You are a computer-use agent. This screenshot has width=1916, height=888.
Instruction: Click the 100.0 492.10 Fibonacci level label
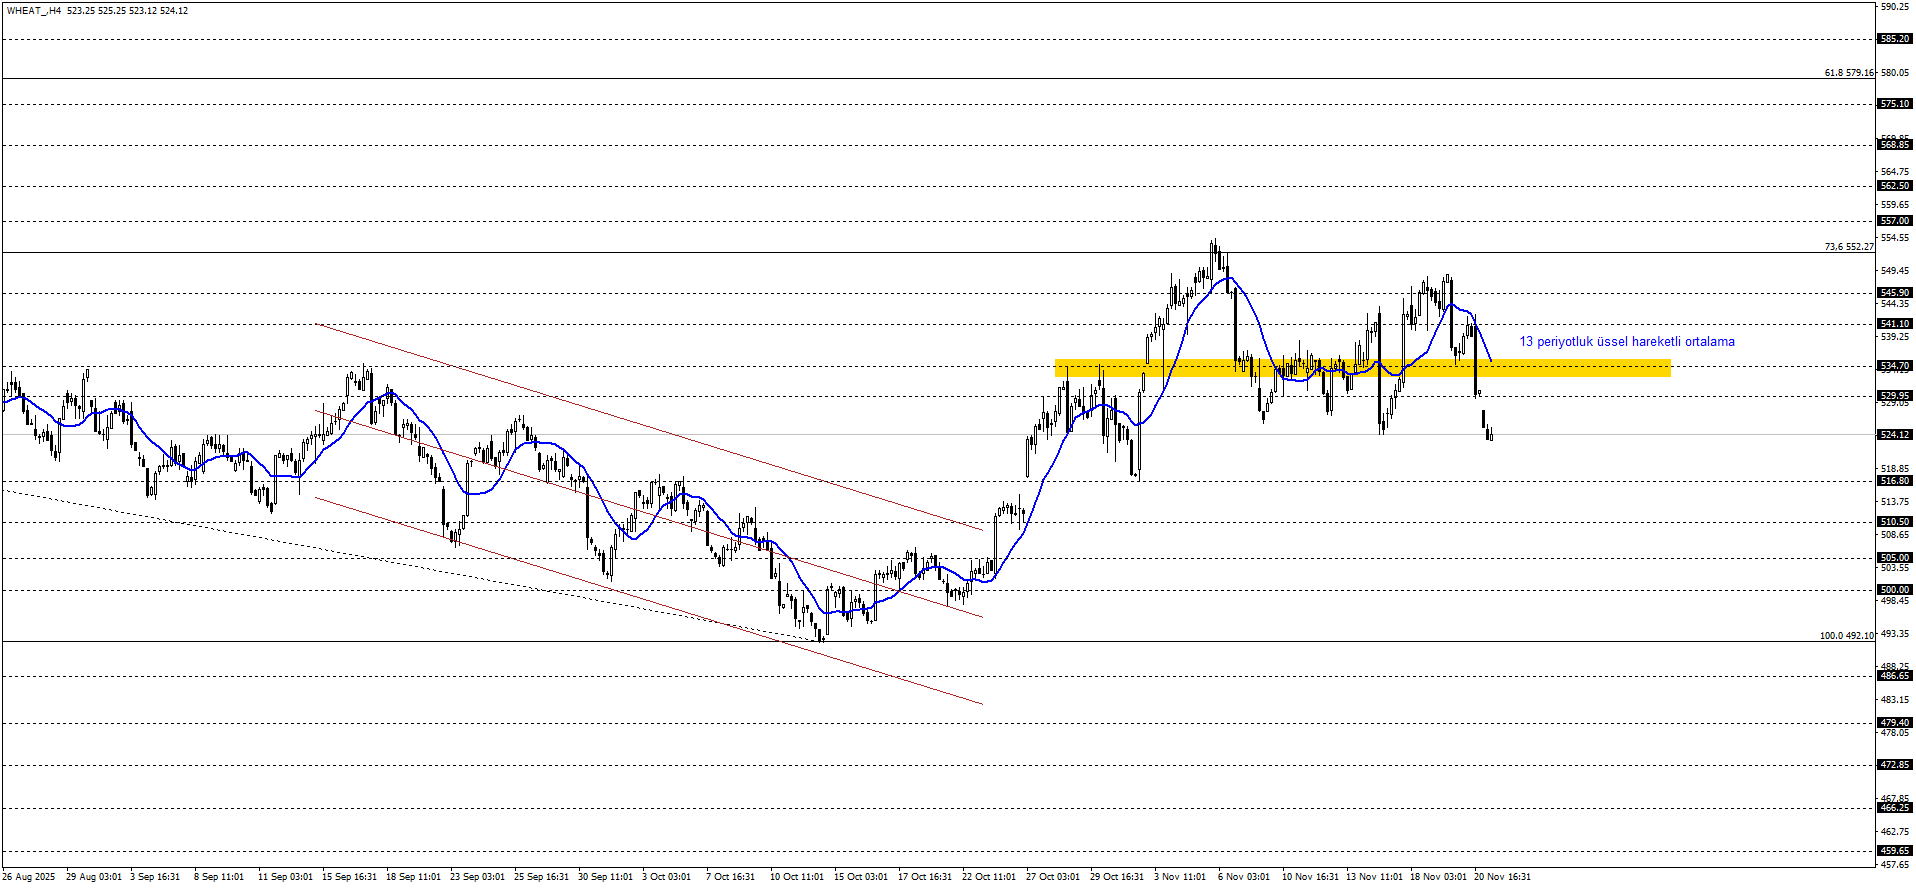[x=1846, y=636]
